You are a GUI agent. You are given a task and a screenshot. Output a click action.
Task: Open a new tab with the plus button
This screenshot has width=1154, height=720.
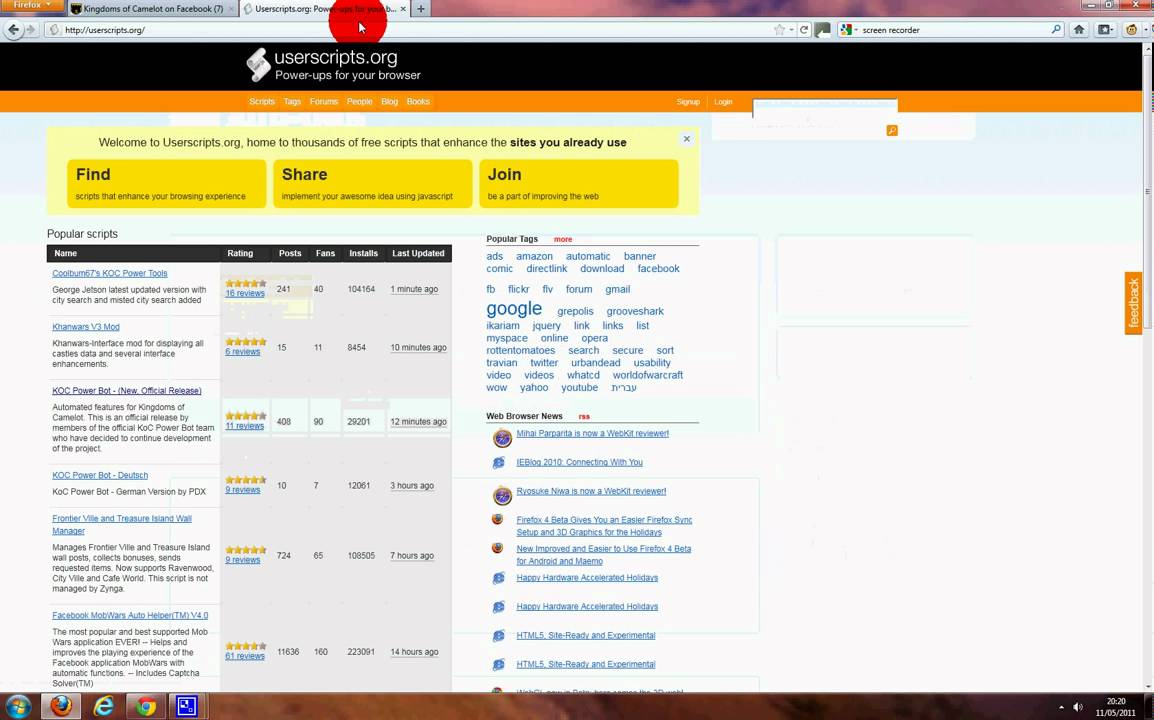tap(420, 9)
